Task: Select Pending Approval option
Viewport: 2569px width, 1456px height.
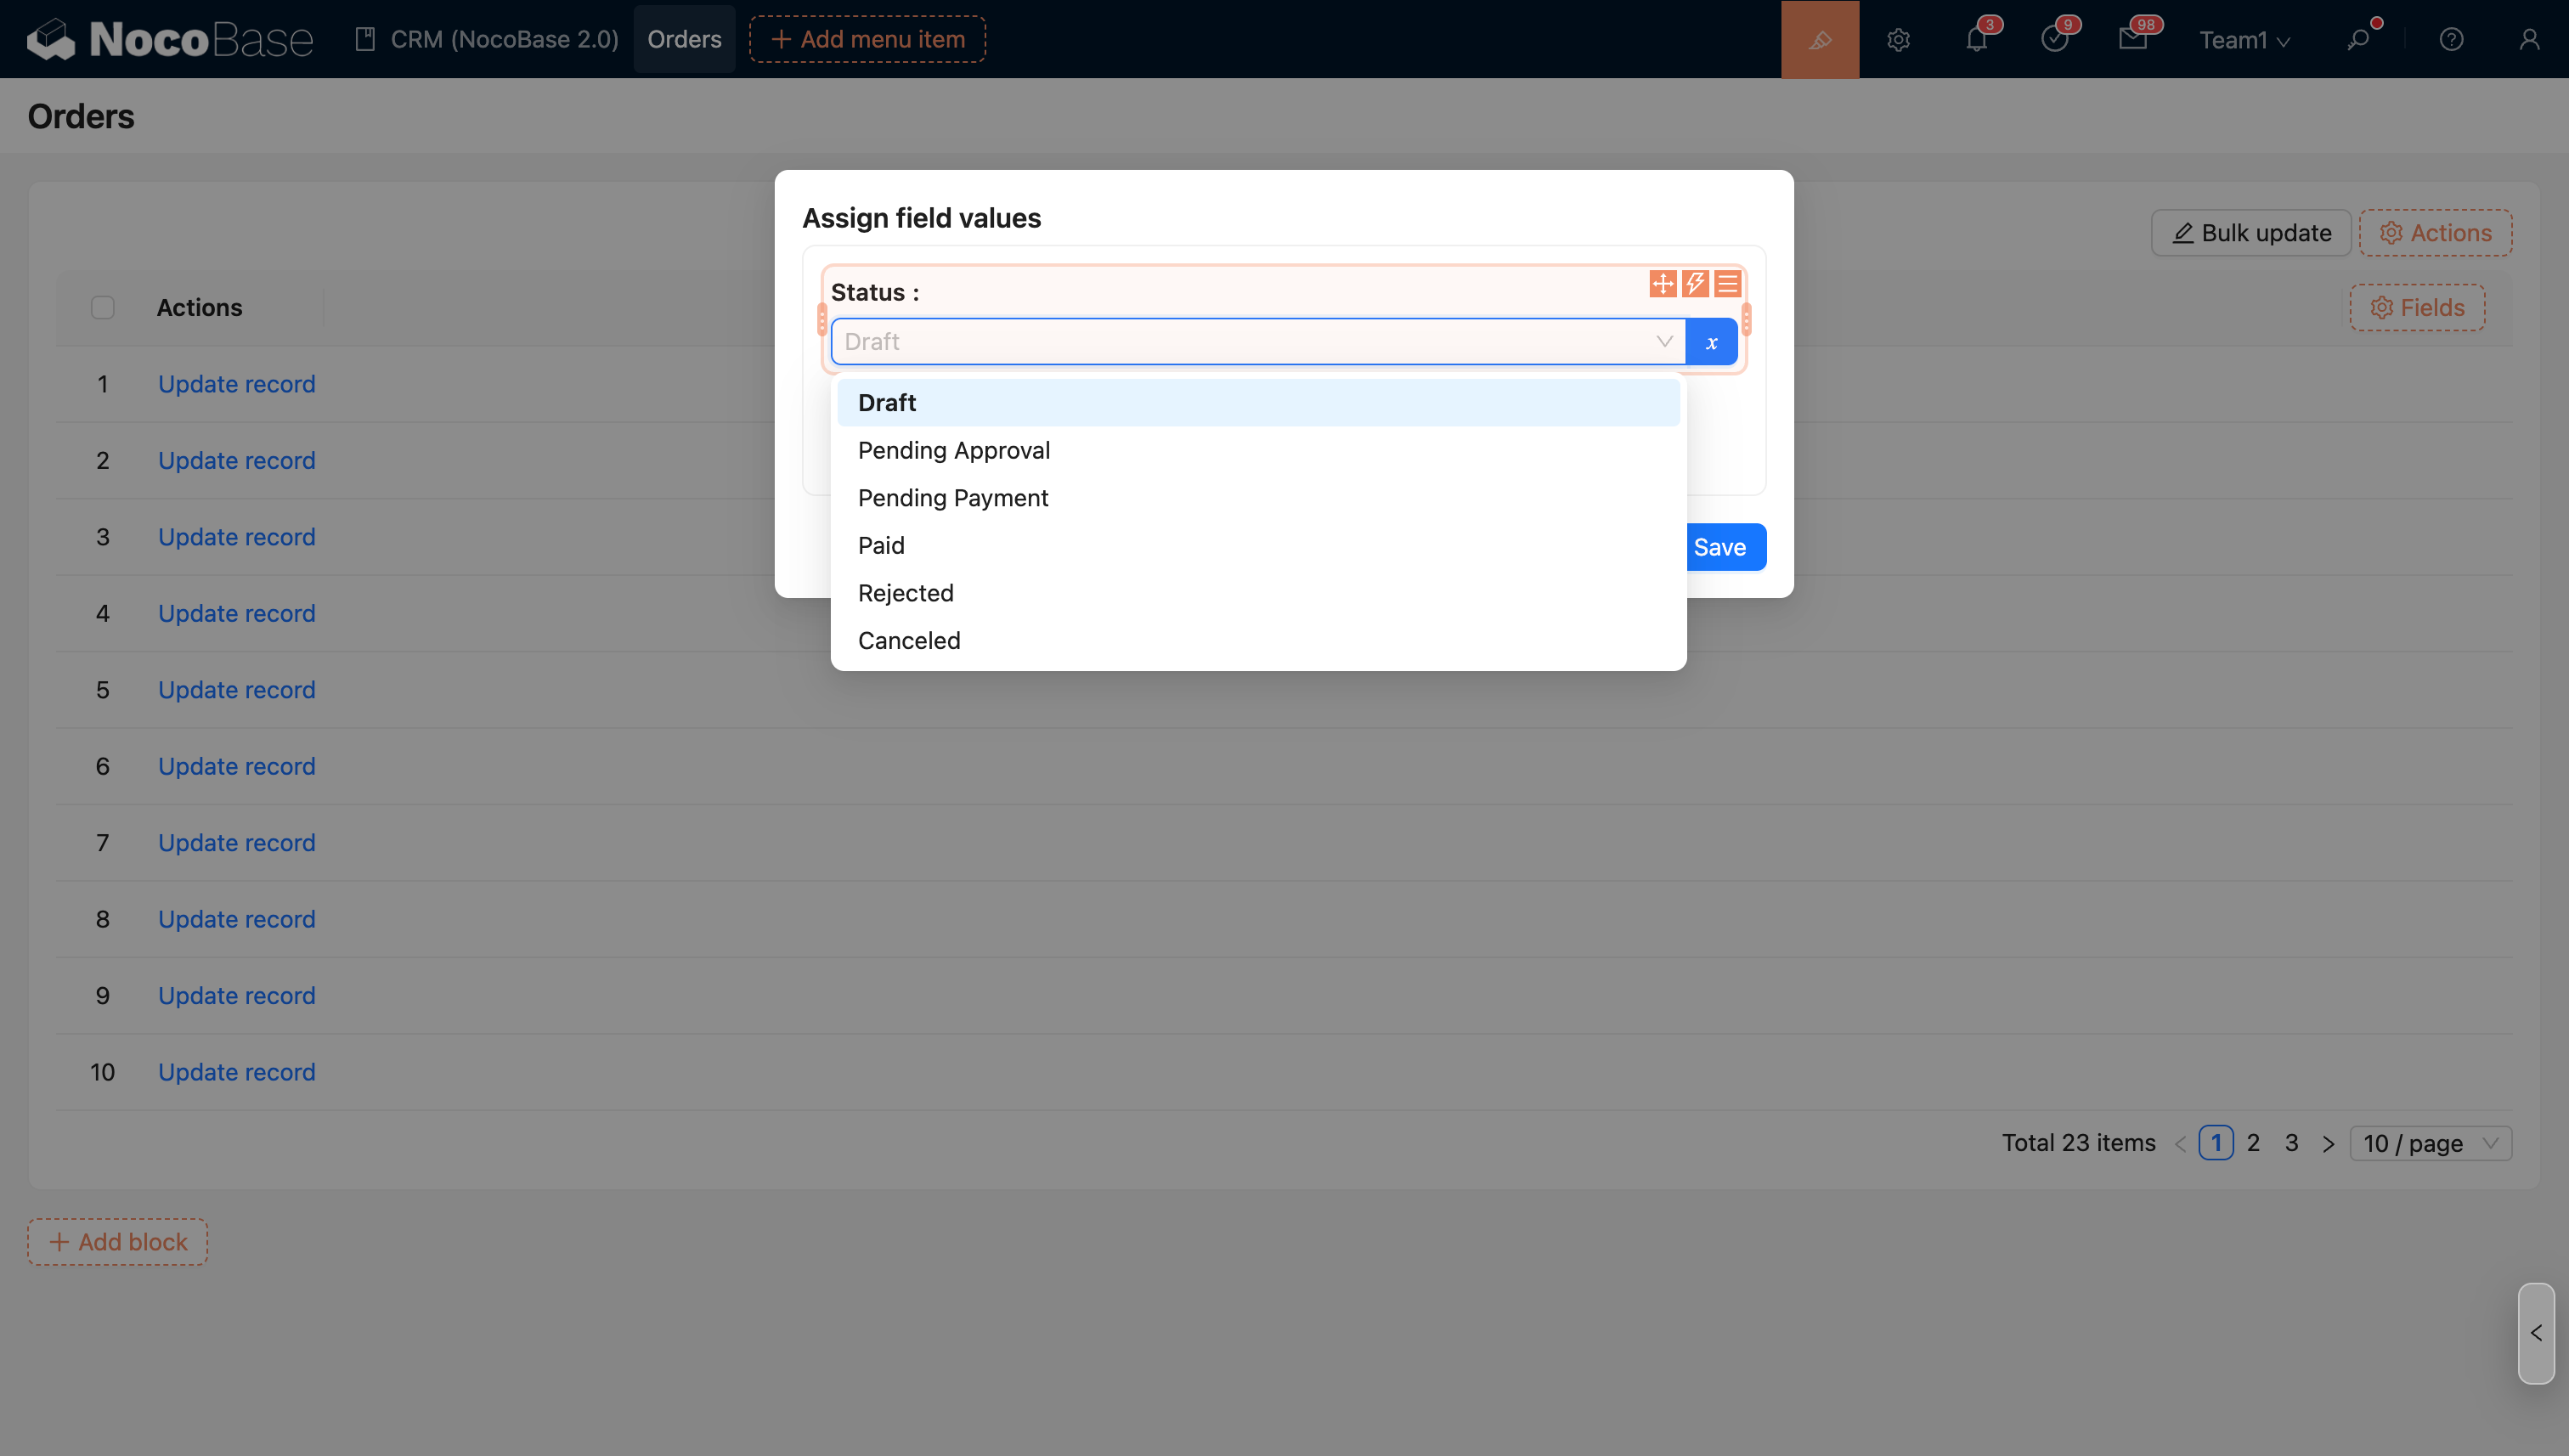Action: pyautogui.click(x=954, y=450)
